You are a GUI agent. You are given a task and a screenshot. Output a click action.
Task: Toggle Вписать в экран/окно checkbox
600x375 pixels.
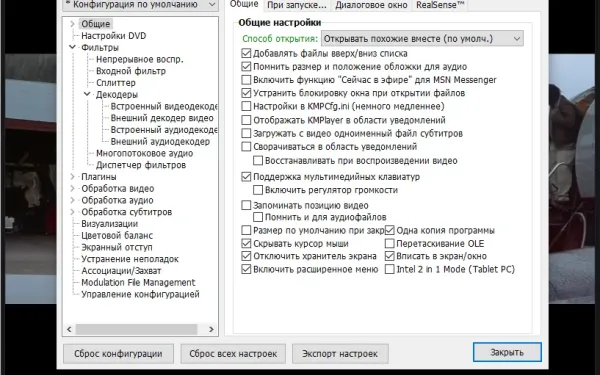tap(390, 256)
